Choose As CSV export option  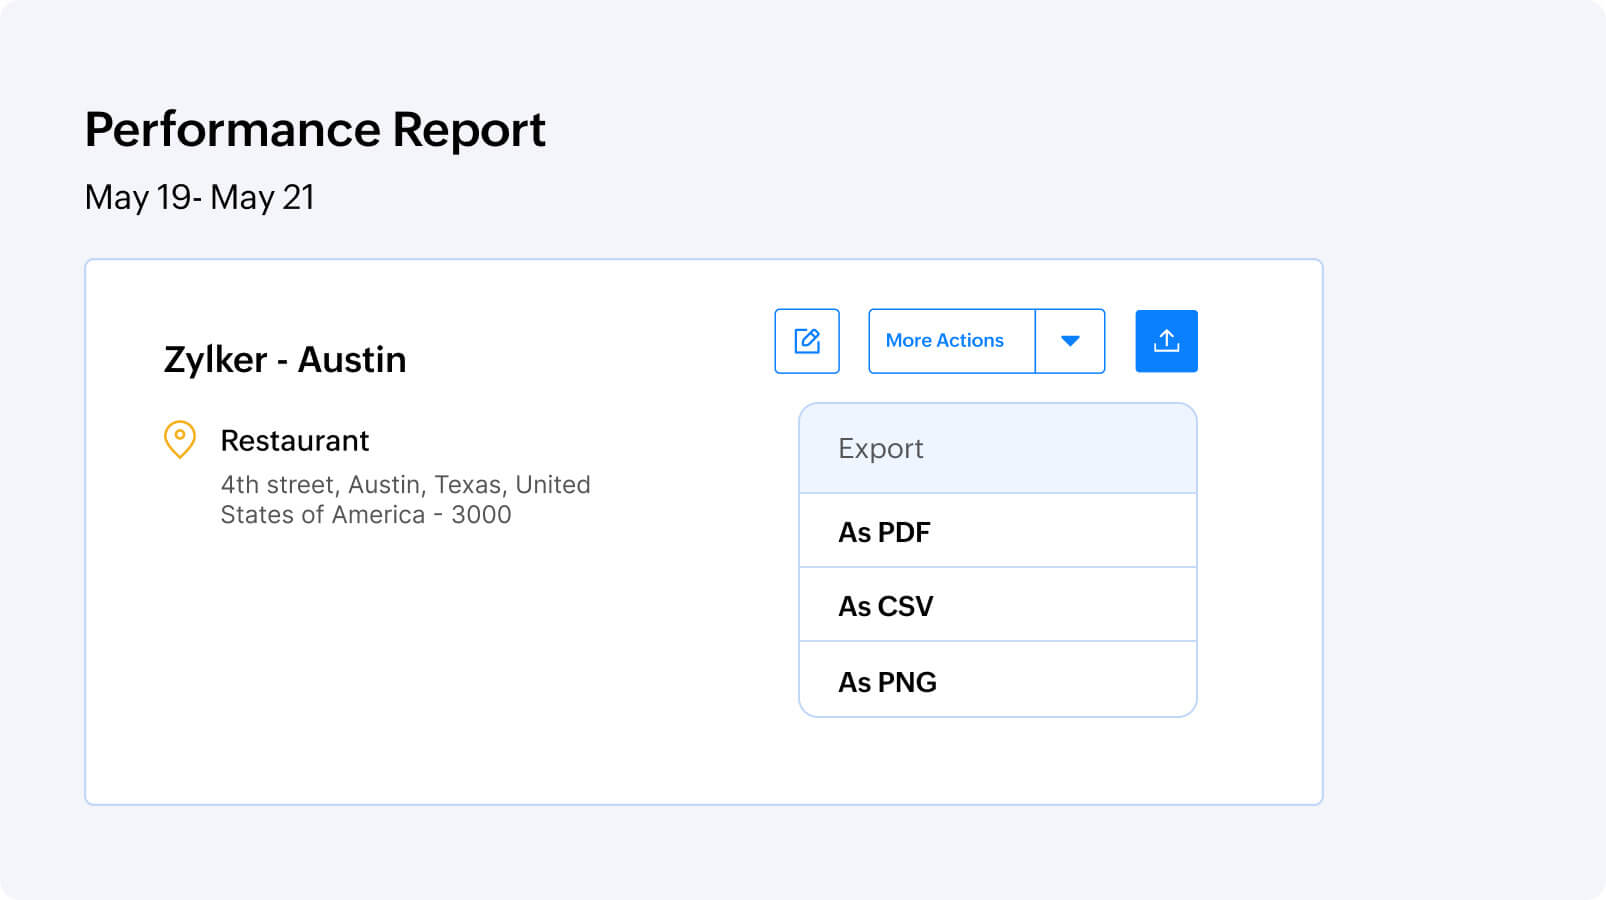point(998,605)
